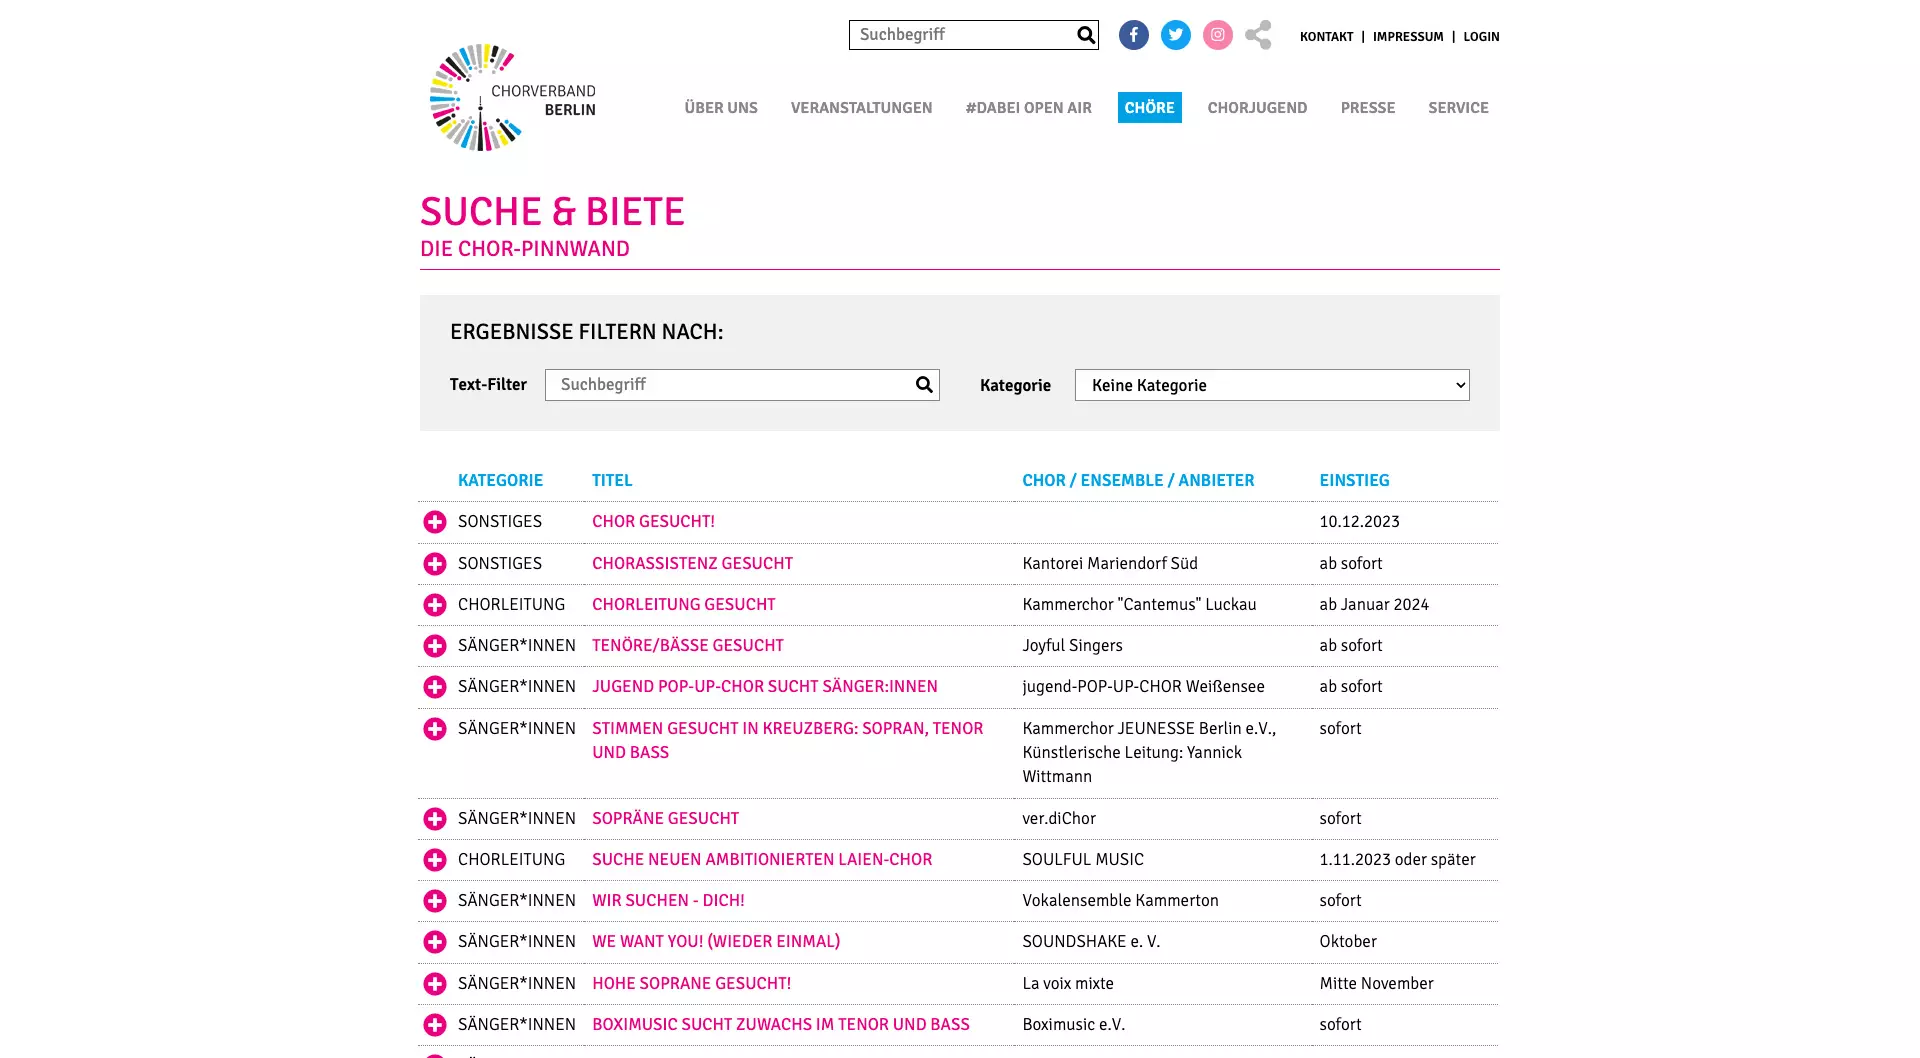Open the Chorjugend menu

[1257, 108]
